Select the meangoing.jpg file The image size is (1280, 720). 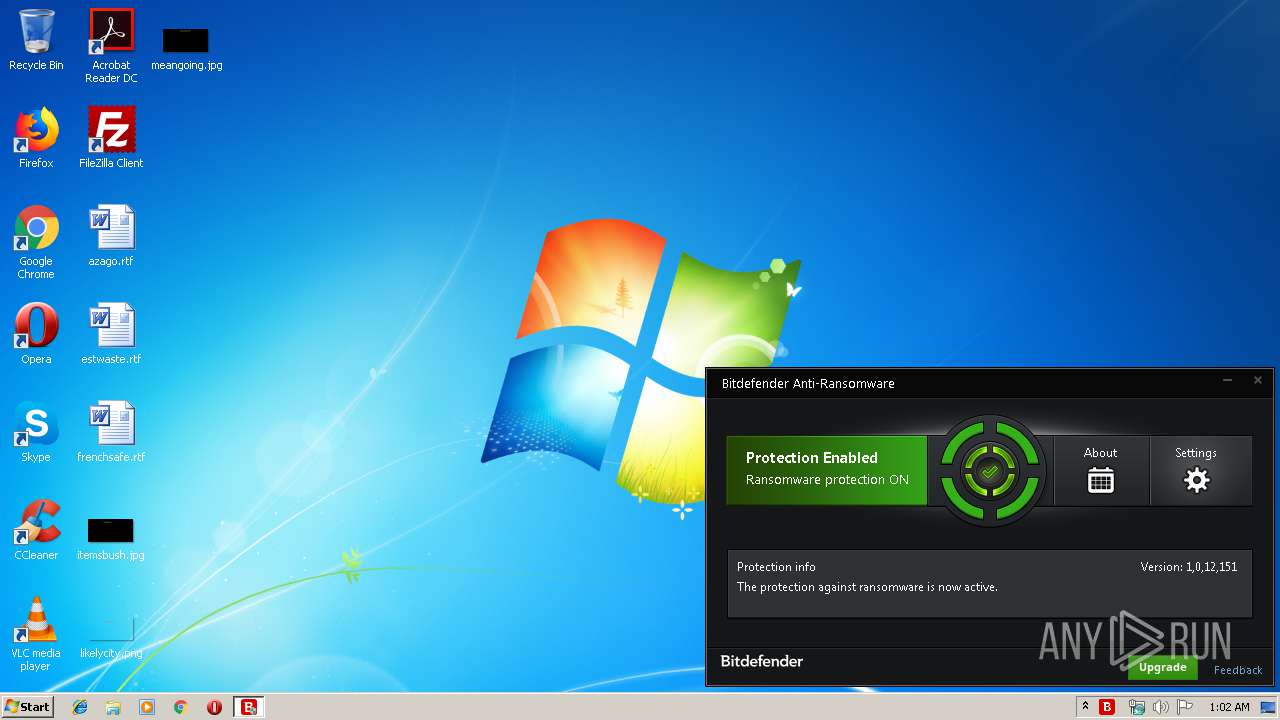coord(186,48)
